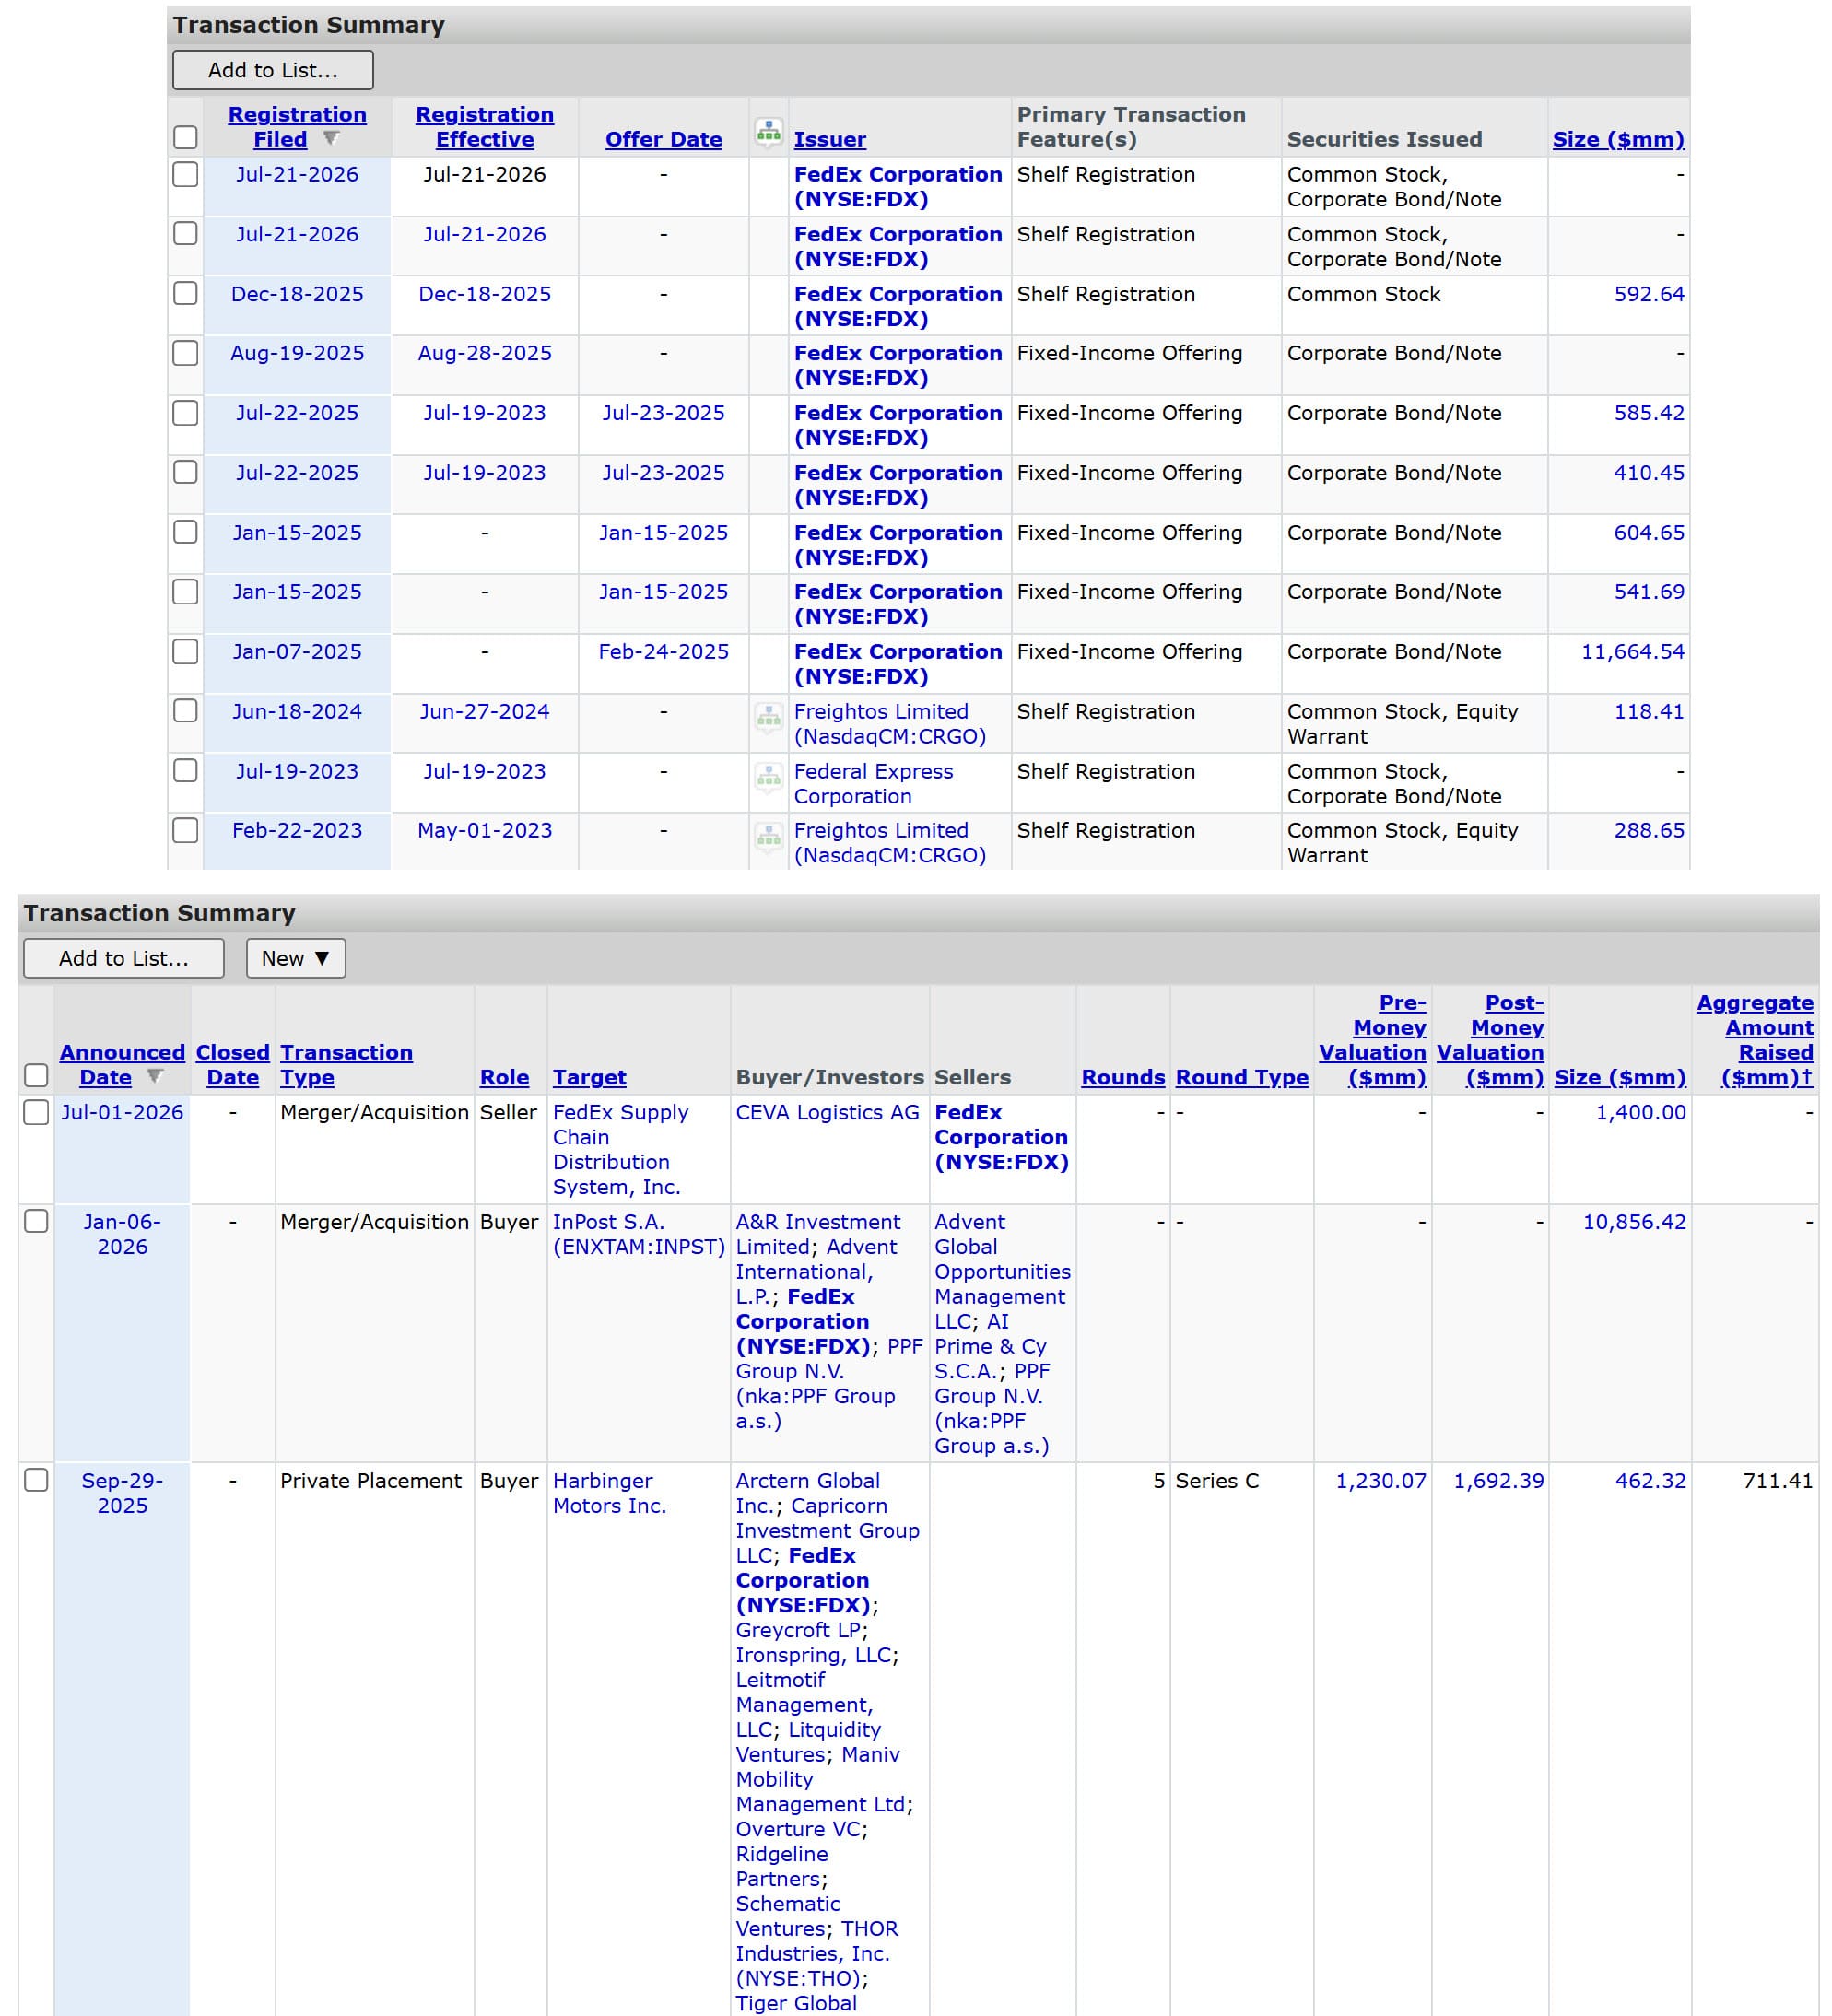Open post-money valuation 1,692.39

tap(1499, 1481)
